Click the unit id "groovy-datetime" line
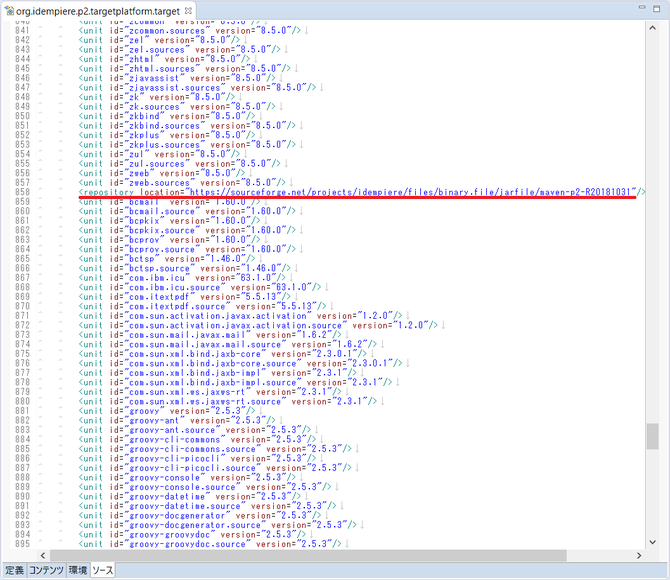 (x=190, y=496)
